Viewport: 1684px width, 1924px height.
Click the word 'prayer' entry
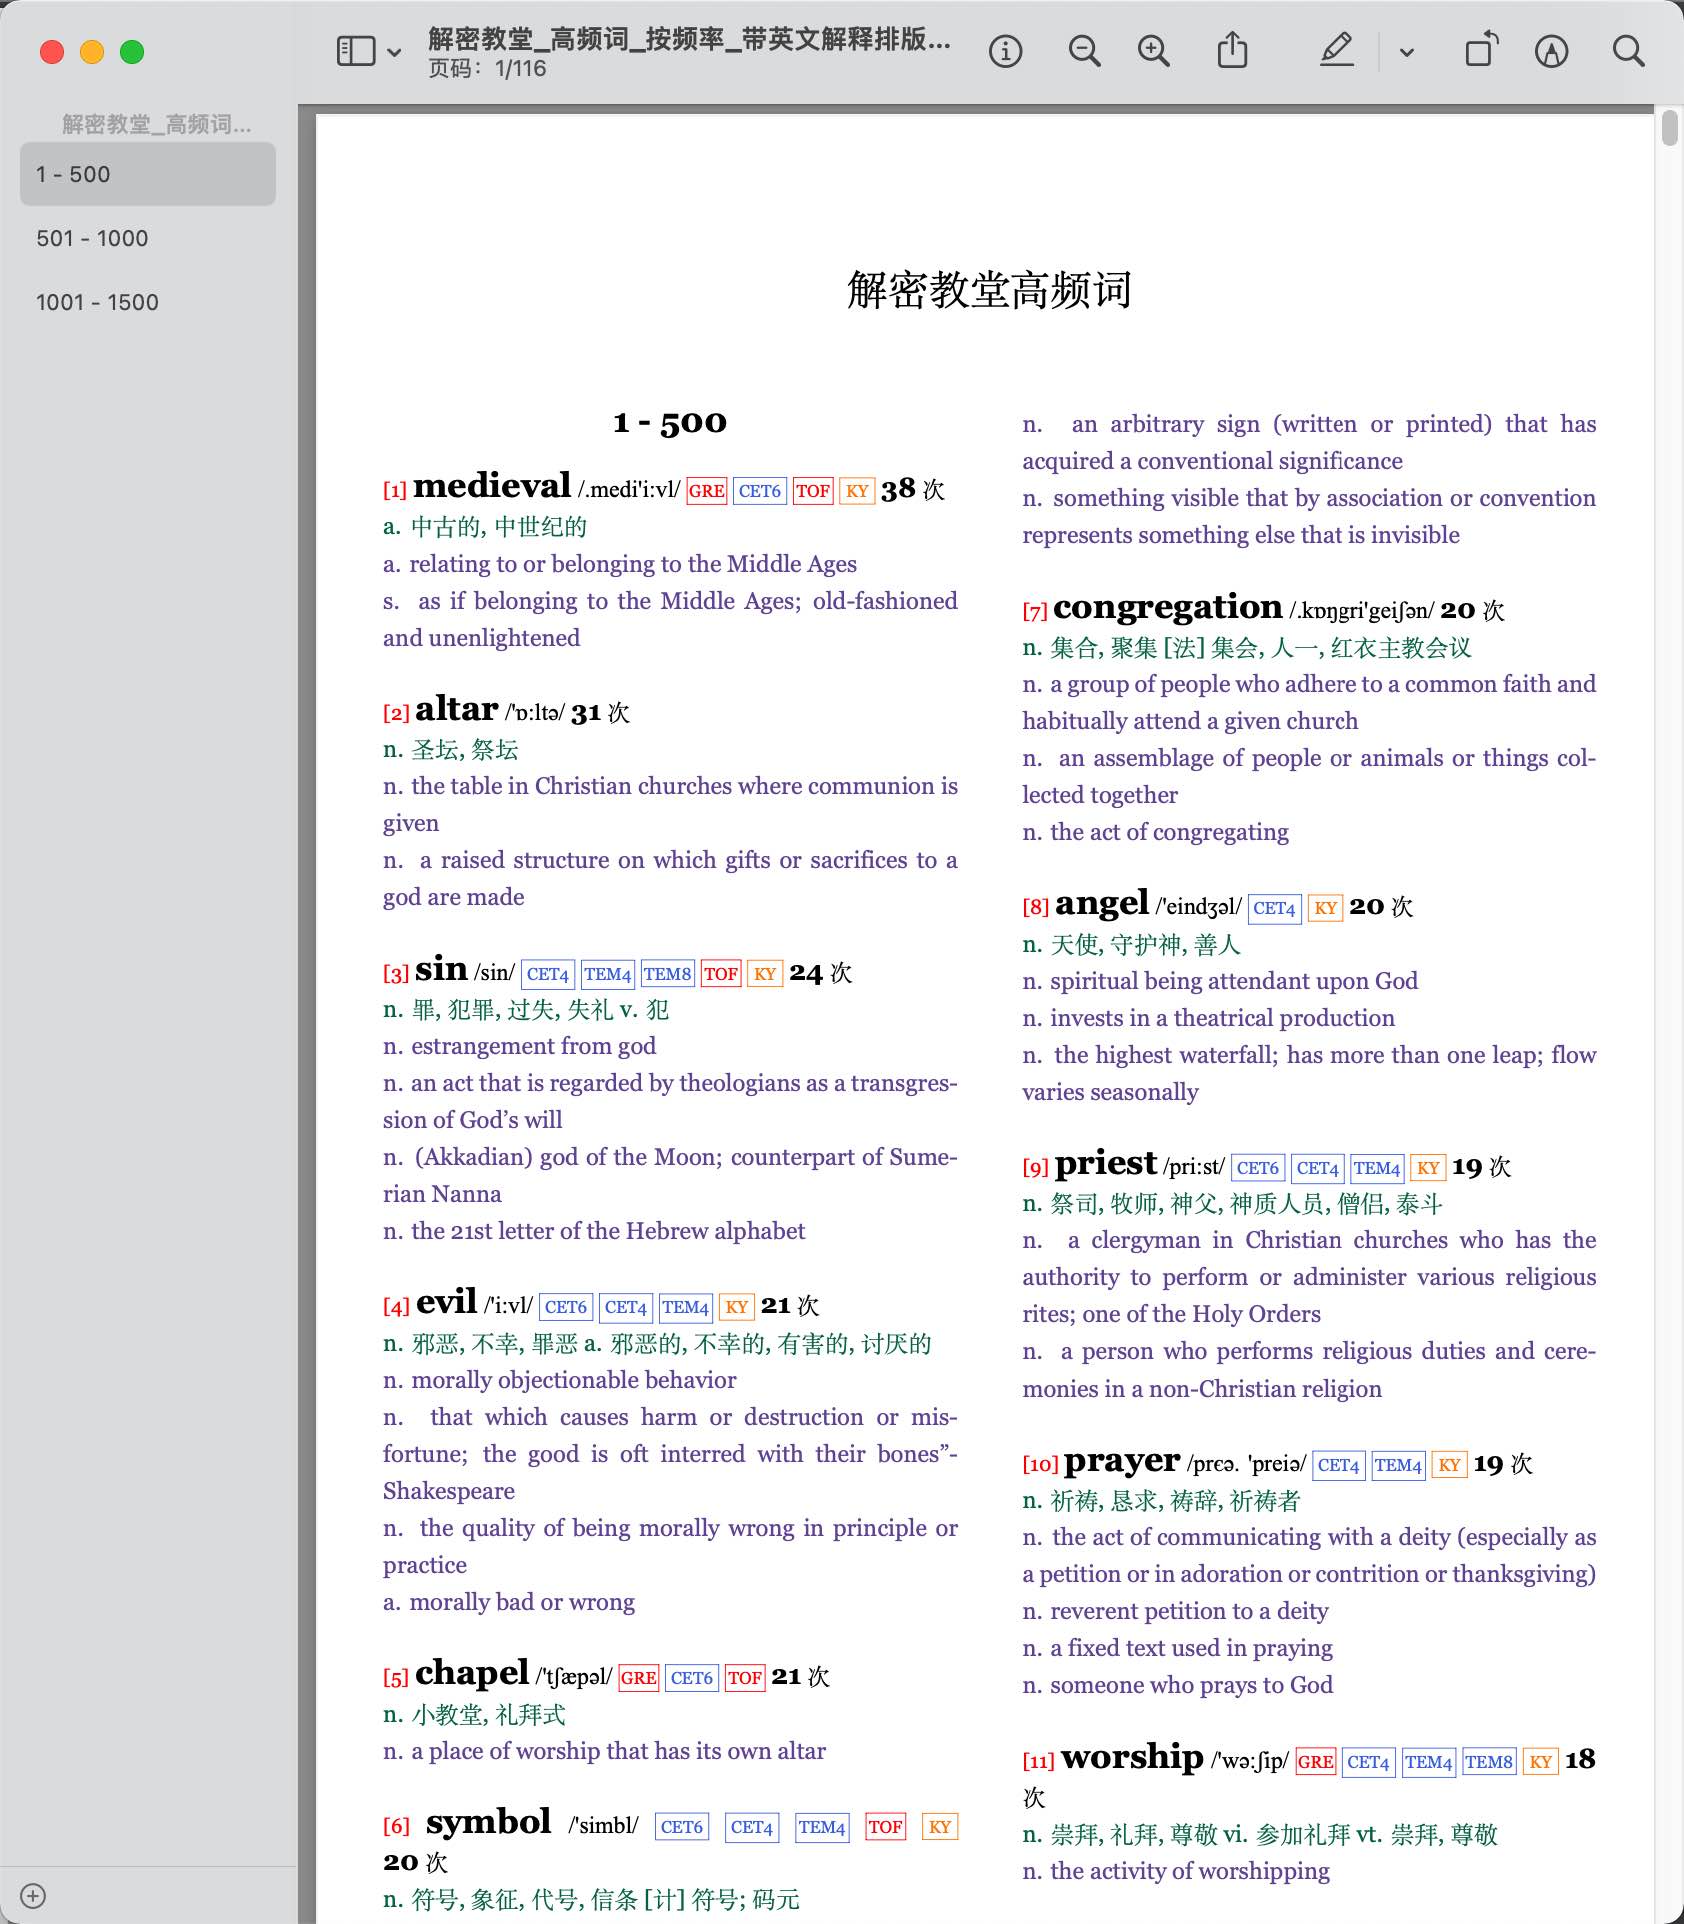1122,1461
